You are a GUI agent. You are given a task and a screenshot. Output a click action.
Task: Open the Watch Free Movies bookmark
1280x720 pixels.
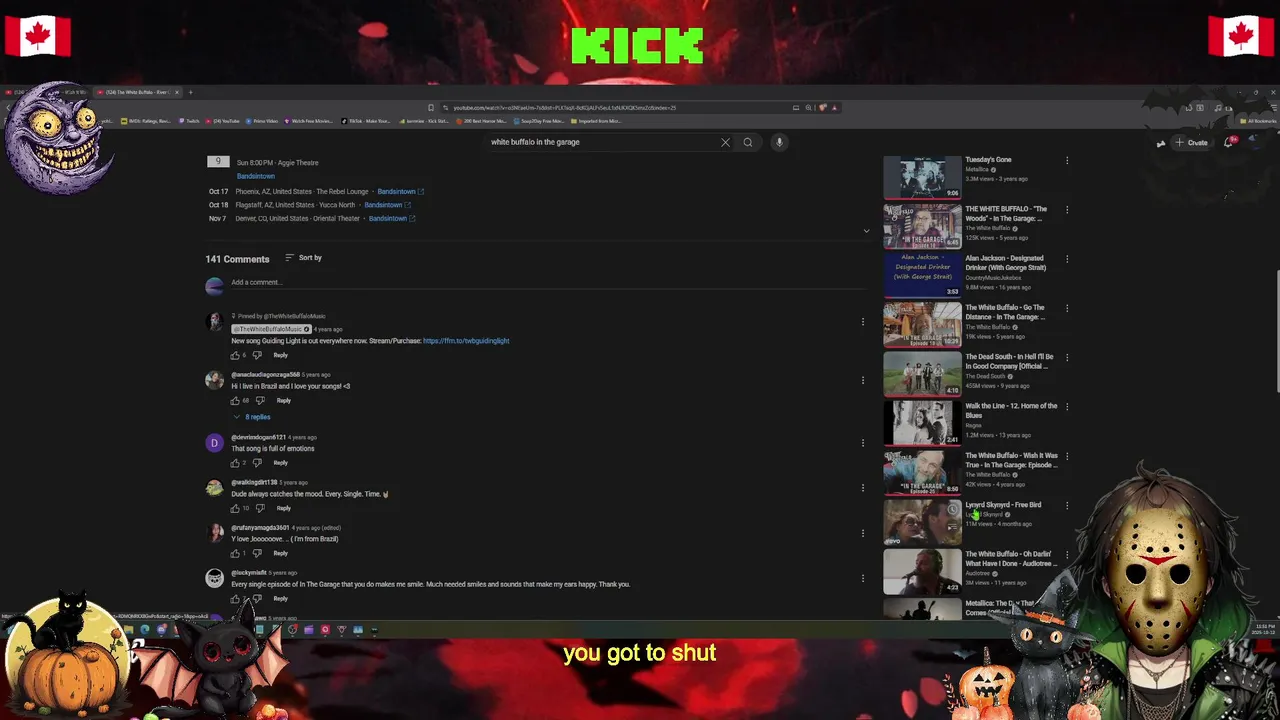(309, 121)
